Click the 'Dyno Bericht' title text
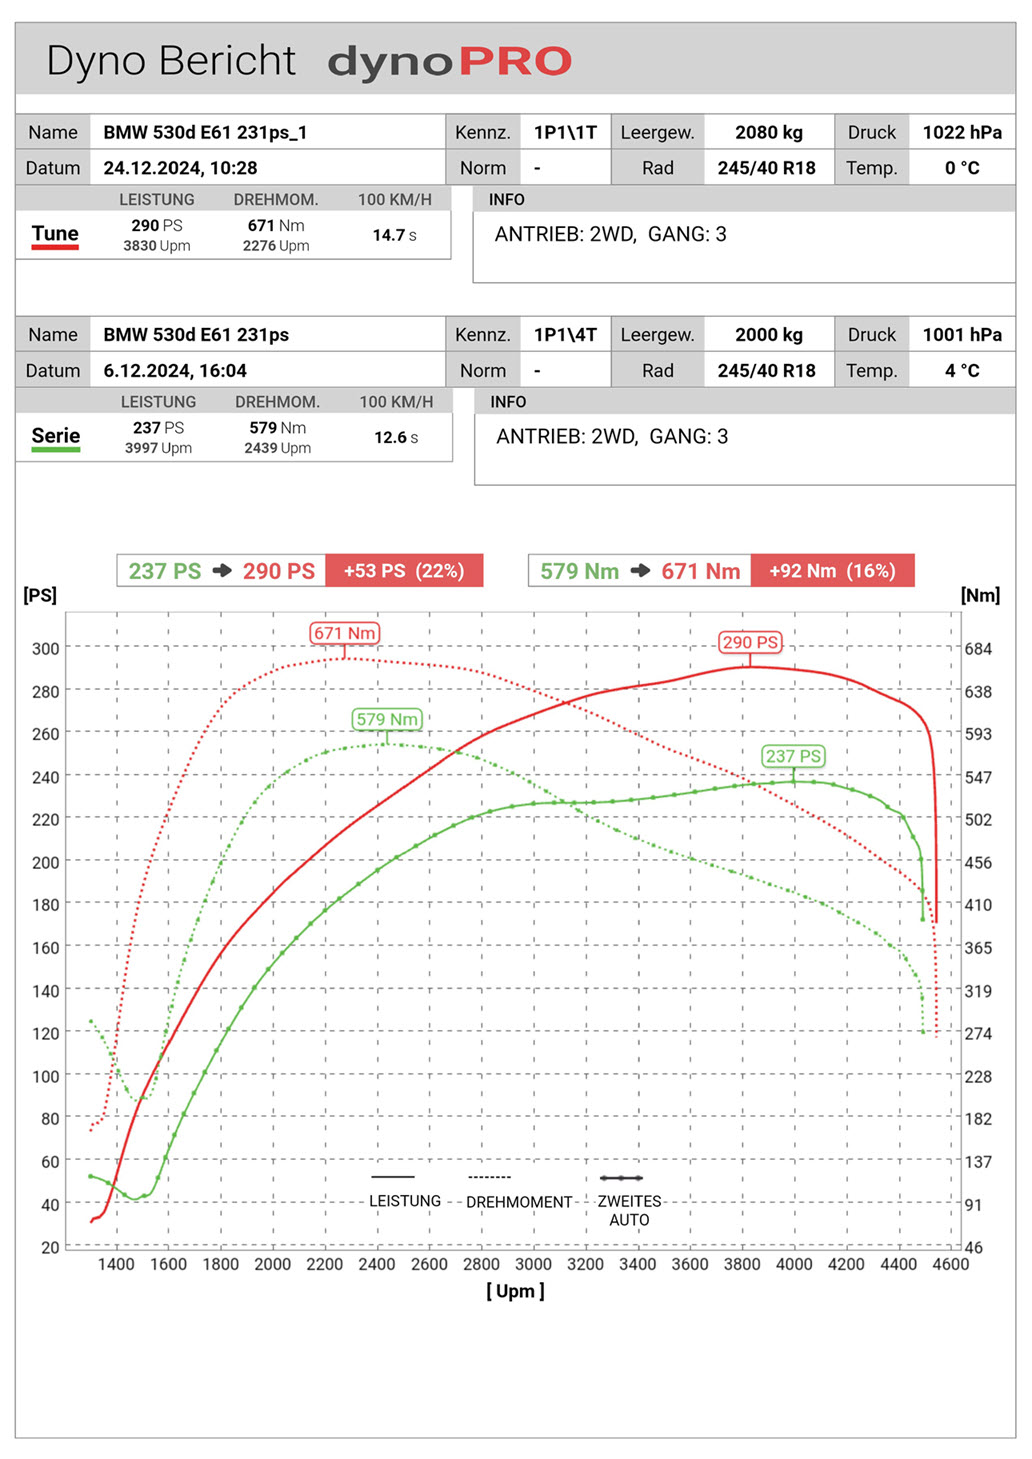Image resolution: width=1032 pixels, height=1459 pixels. (x=171, y=61)
